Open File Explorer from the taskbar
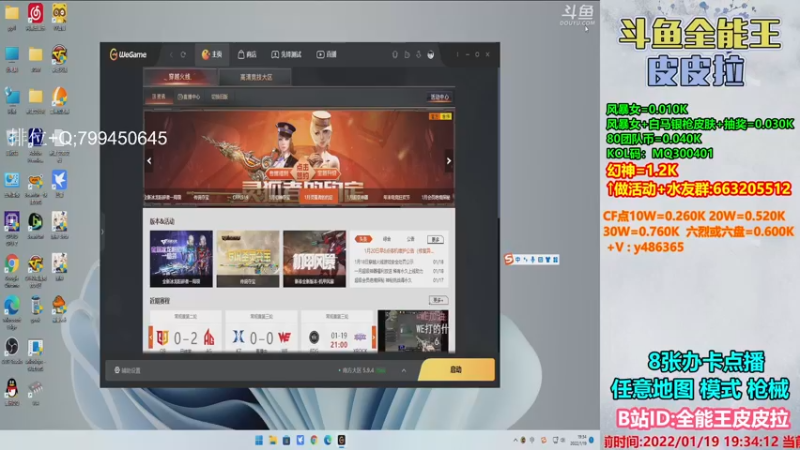Image resolution: width=800 pixels, height=450 pixels. (273, 440)
